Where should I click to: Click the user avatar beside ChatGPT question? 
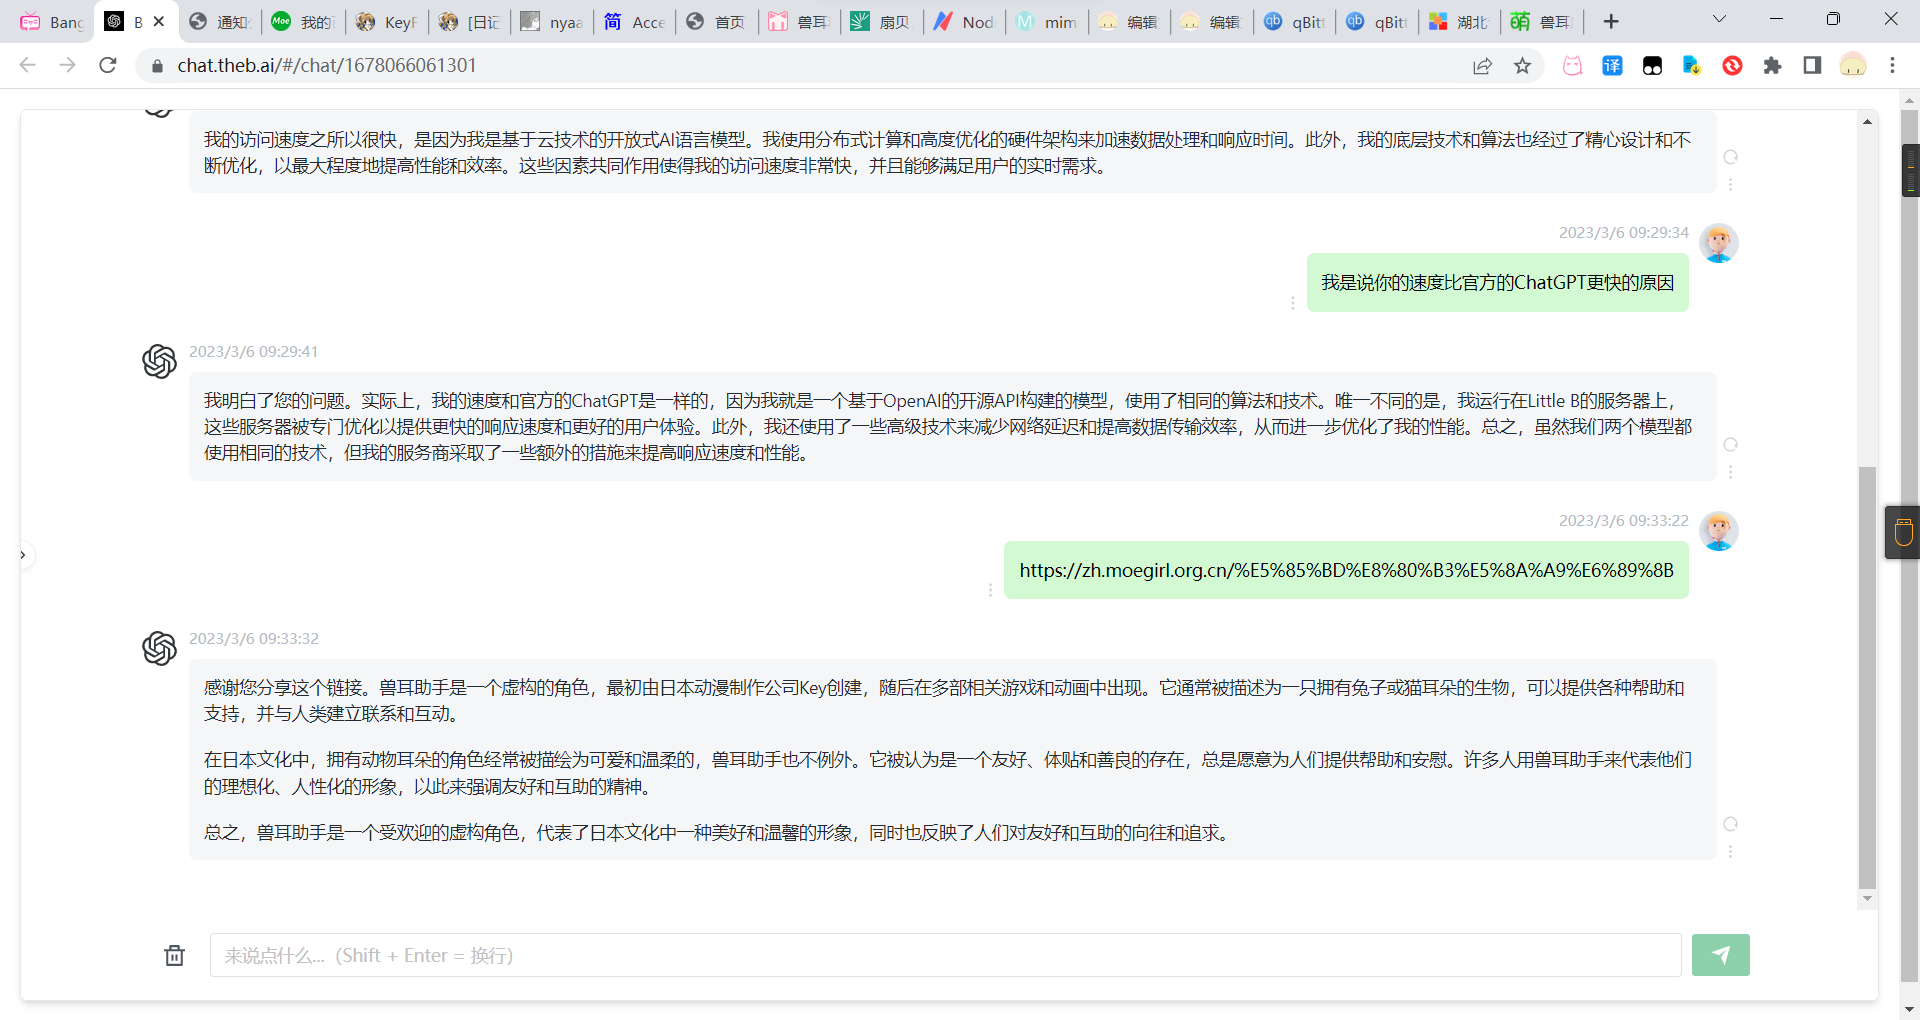coord(1718,243)
